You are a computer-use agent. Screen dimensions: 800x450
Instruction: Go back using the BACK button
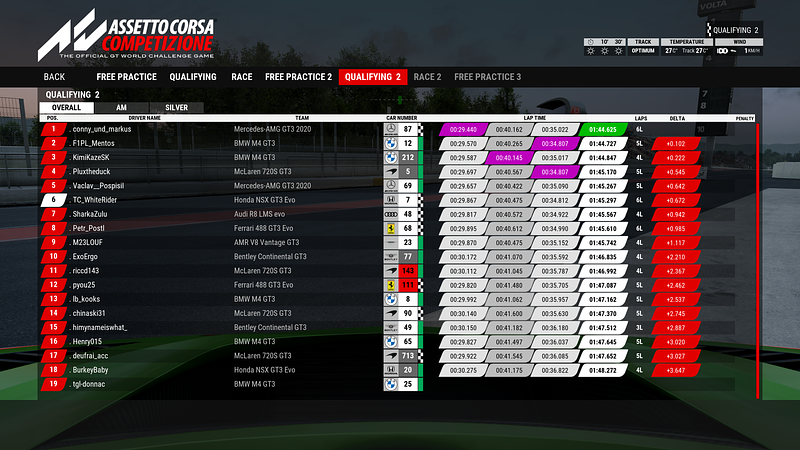click(54, 77)
